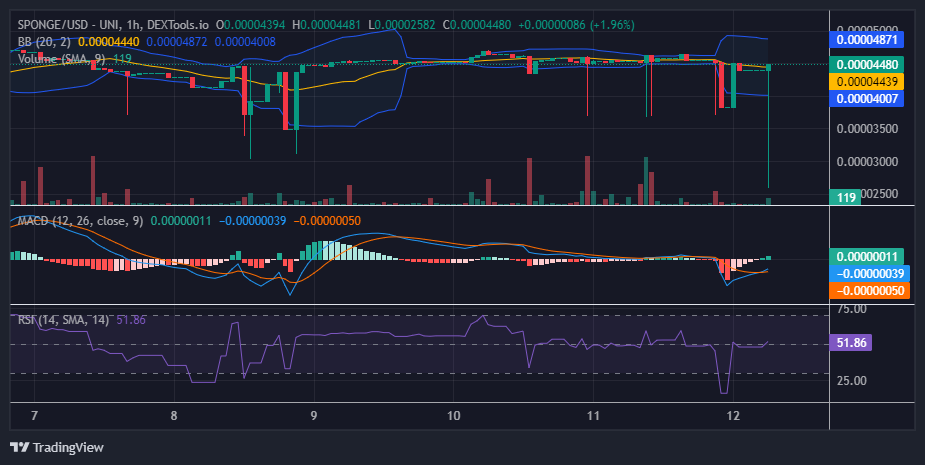Click the blue 0.00004007 price axis label
This screenshot has height=465, width=925.
[x=867, y=99]
